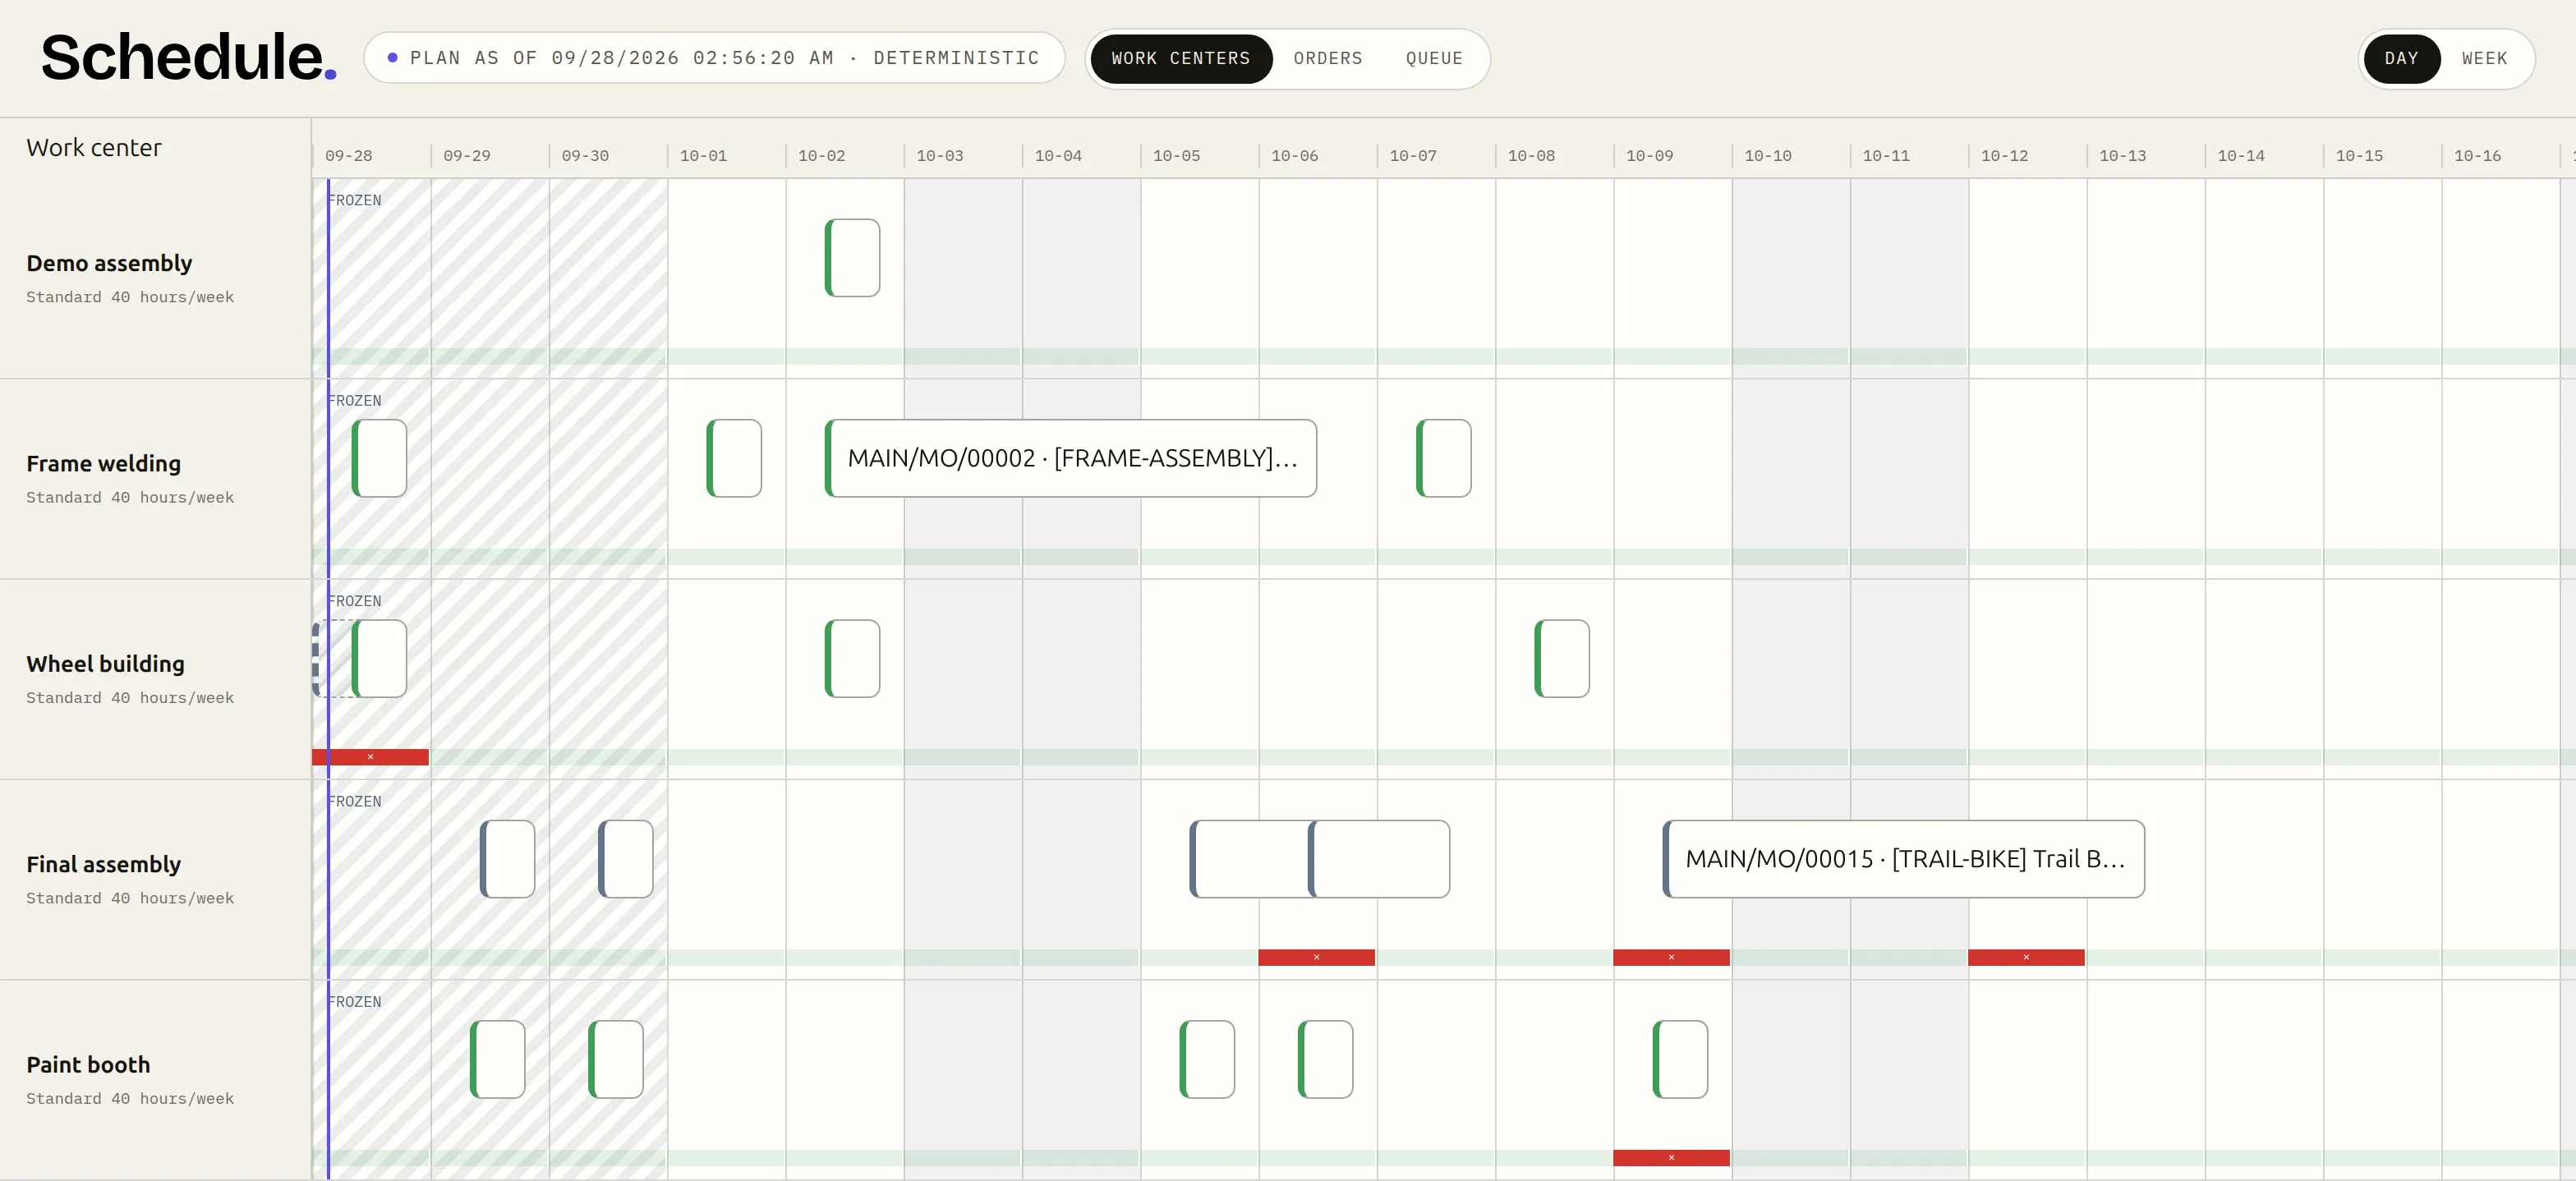2576x1181 pixels.
Task: Click Final assembly red overload bar on 10-09
Action: [x=1672, y=957]
